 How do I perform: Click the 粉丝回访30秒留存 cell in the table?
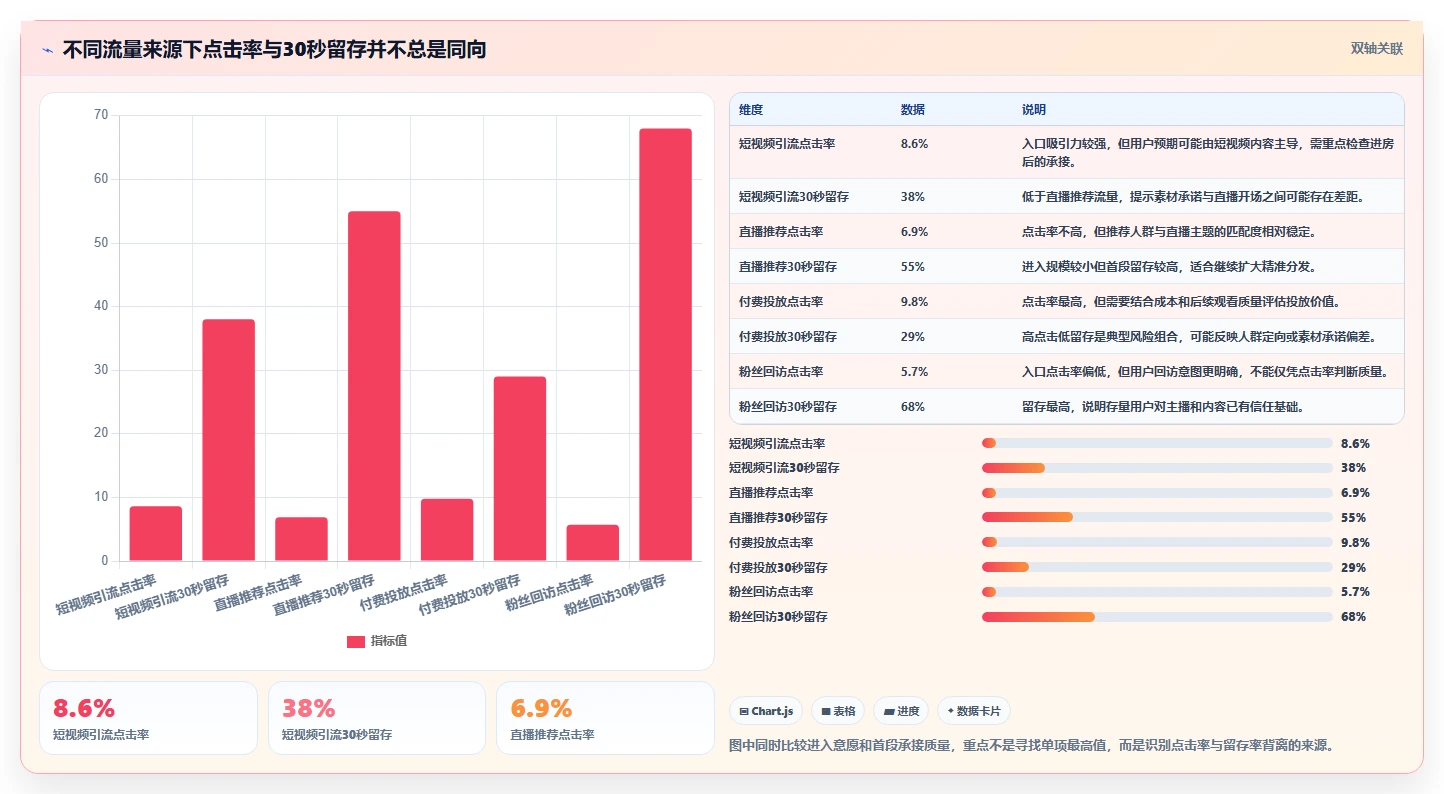[788, 407]
